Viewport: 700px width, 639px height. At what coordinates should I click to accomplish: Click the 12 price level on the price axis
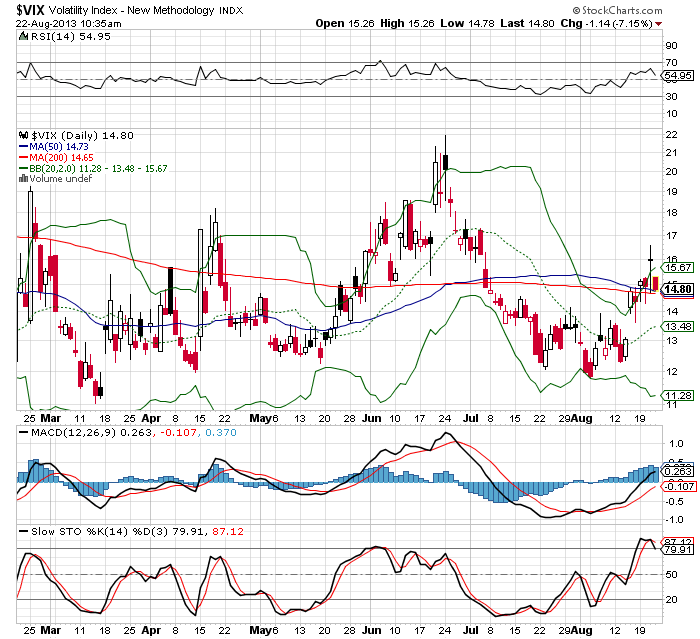coord(671,371)
